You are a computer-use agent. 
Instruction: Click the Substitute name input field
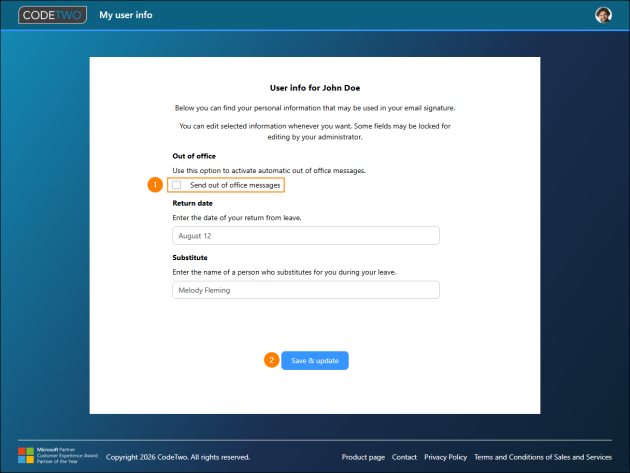pos(306,290)
